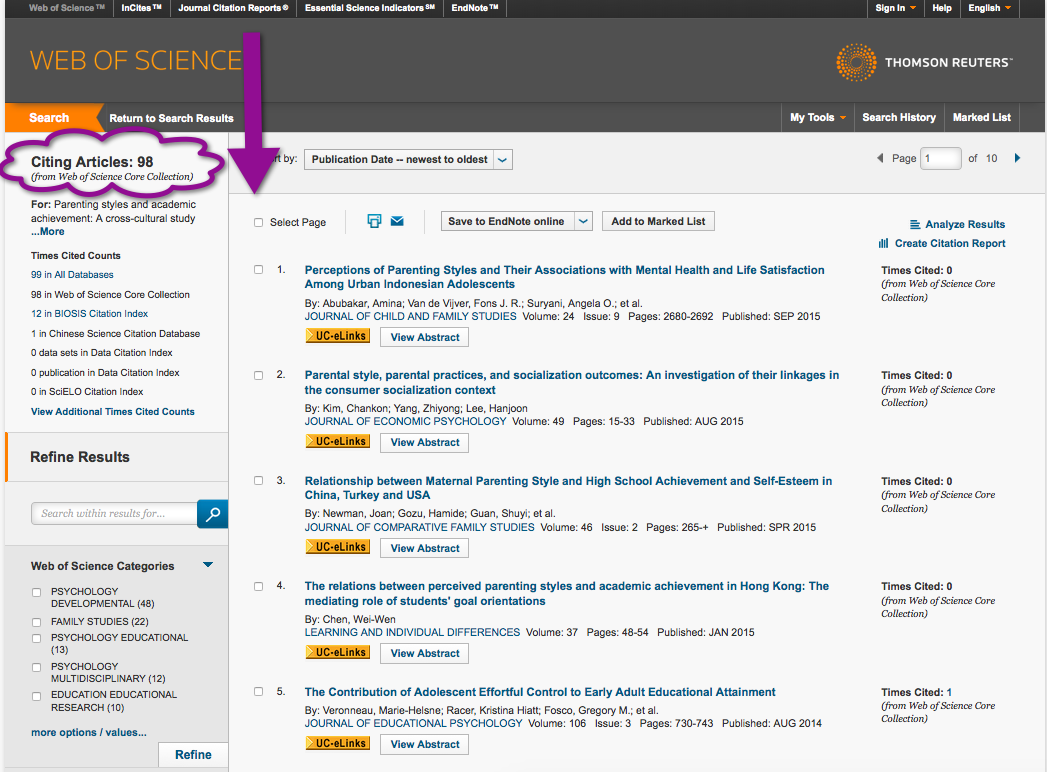Open the My Tools dropdown
This screenshot has width=1047, height=772.
coord(818,118)
